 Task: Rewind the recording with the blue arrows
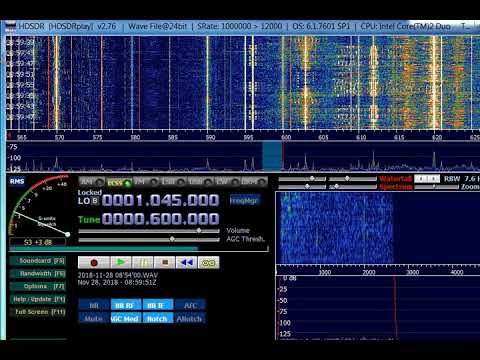tap(186, 263)
